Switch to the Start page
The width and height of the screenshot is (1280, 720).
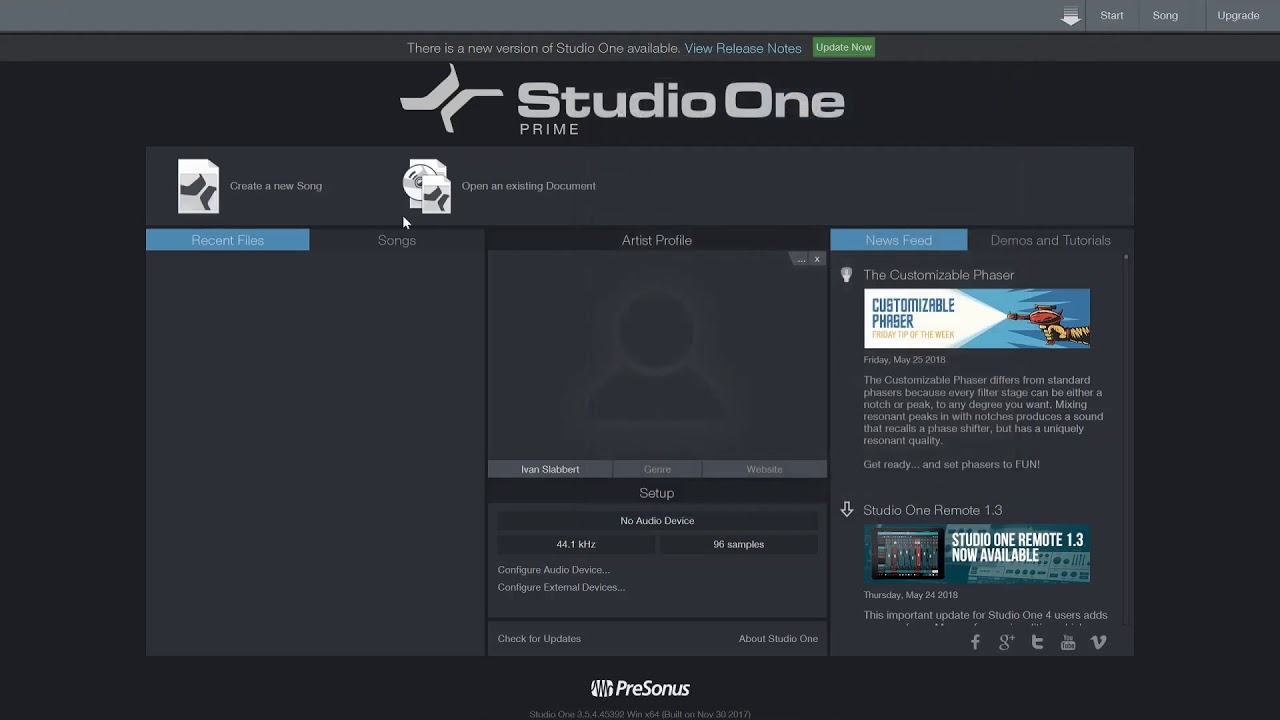(1112, 15)
